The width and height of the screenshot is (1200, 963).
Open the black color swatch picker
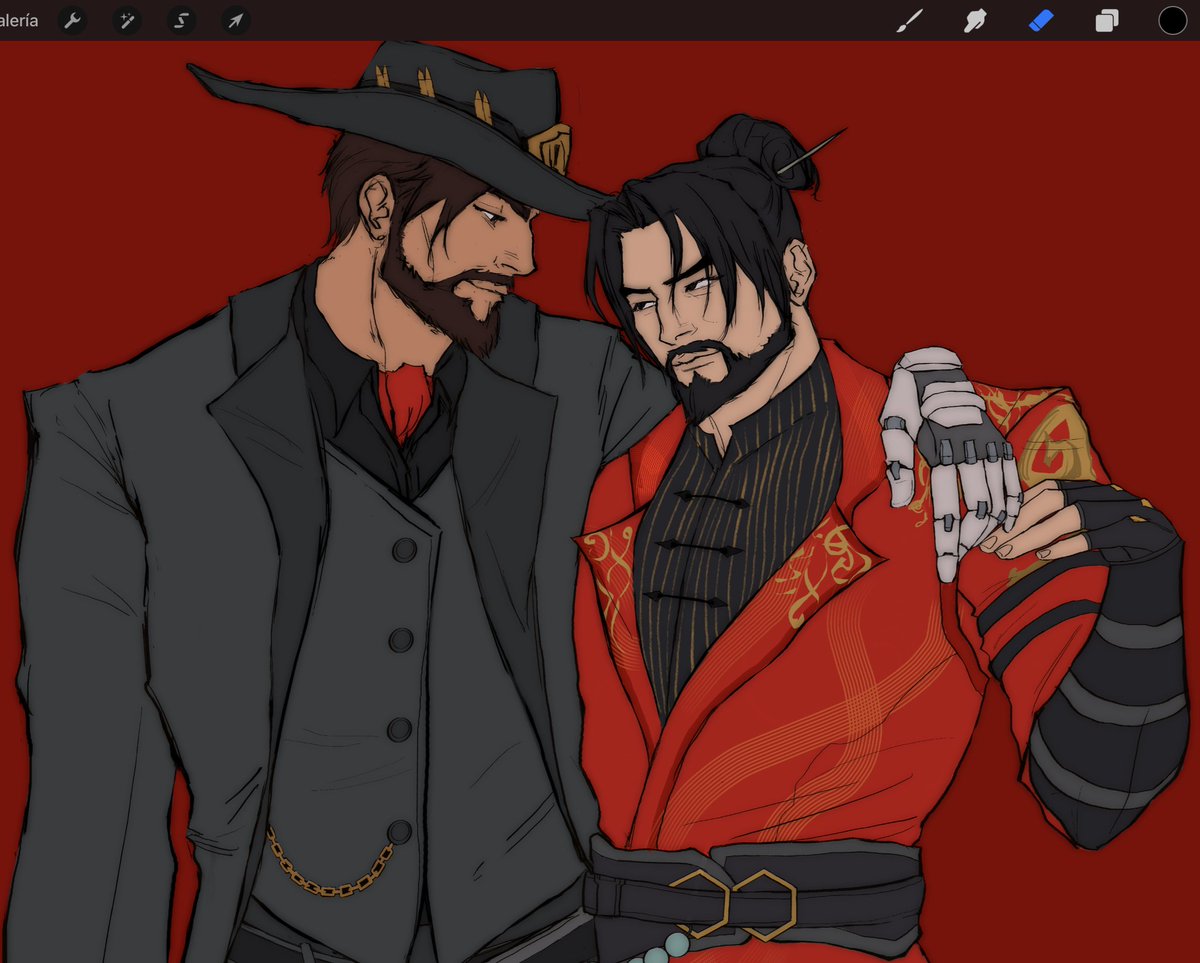pyautogui.click(x=1173, y=20)
